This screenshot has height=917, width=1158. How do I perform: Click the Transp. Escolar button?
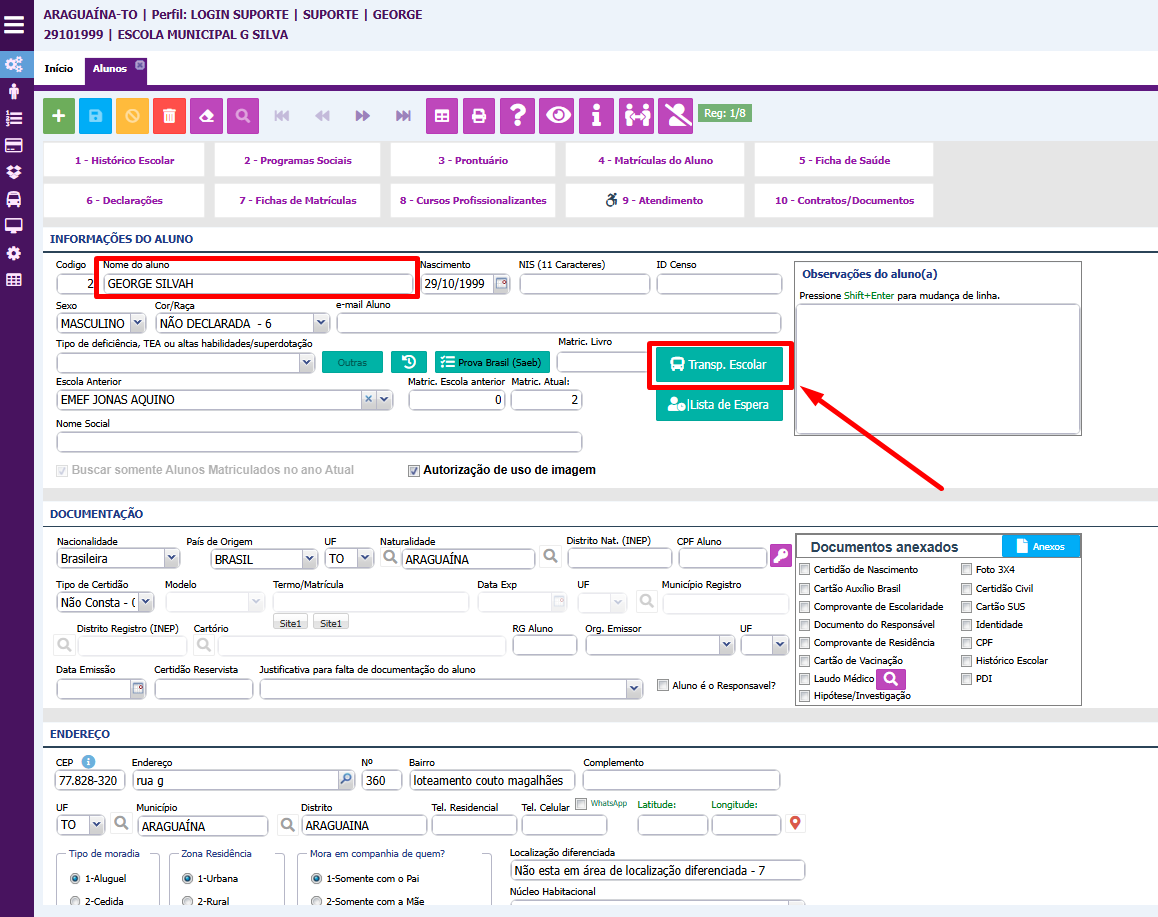(719, 365)
